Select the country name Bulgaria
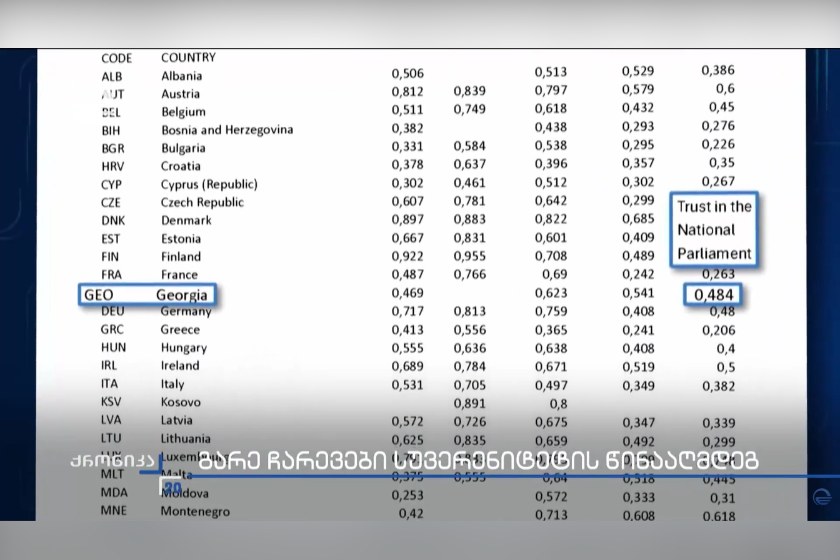This screenshot has height=560, width=840. click(x=183, y=148)
